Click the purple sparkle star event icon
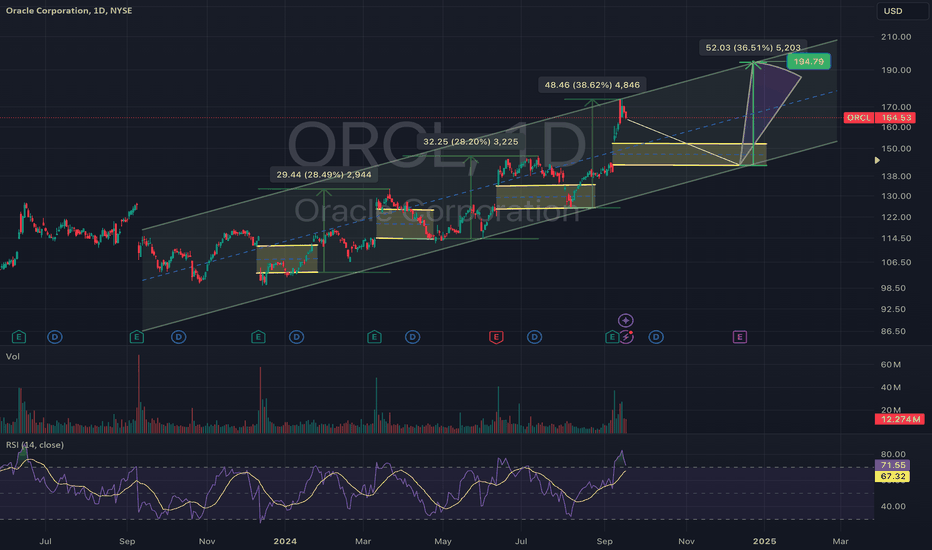Viewport: 932px width, 550px height. pos(625,320)
